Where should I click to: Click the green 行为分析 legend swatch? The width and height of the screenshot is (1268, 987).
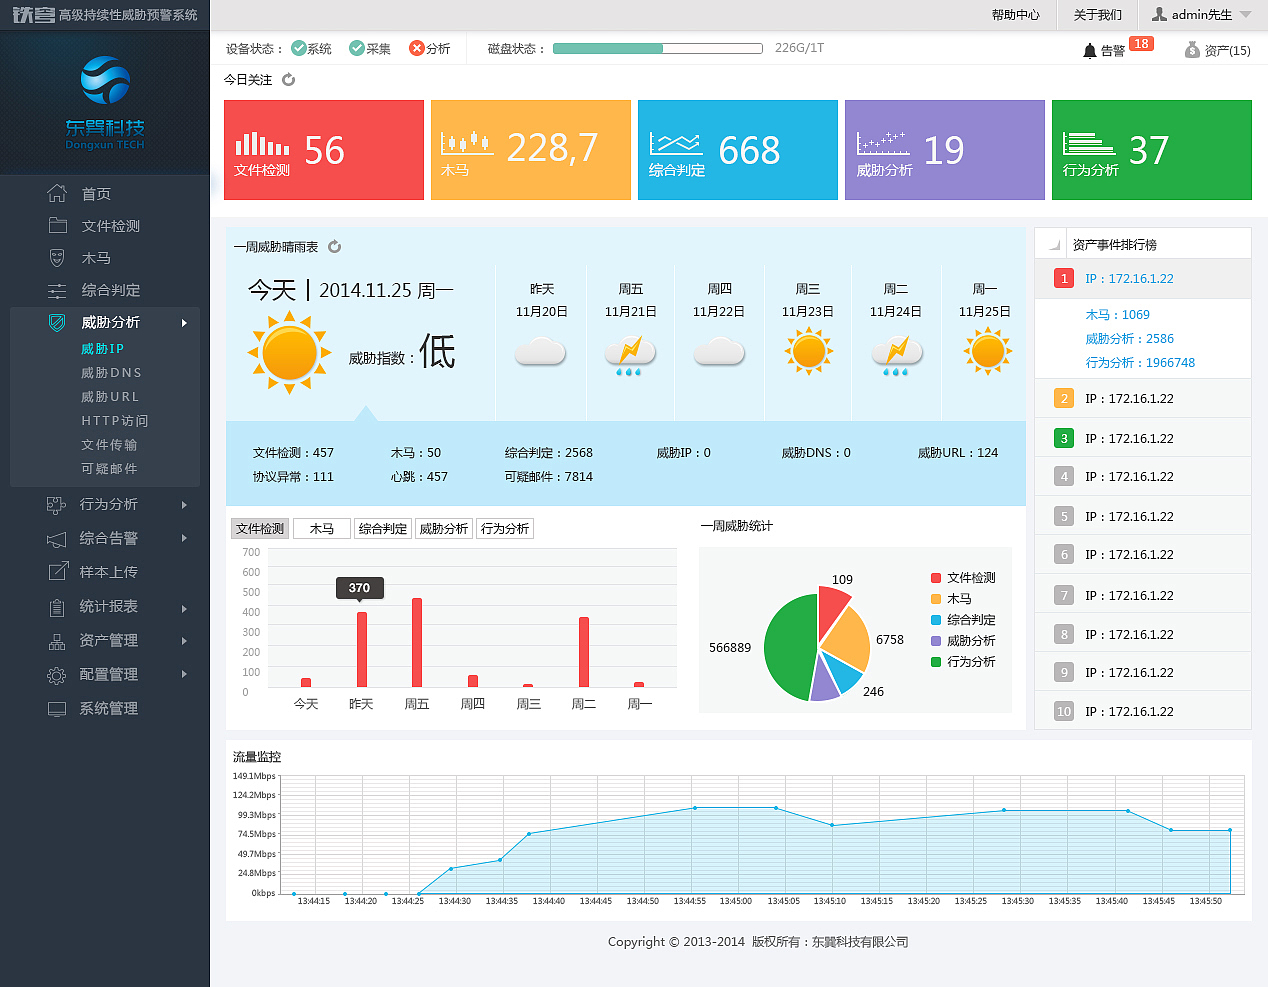(x=936, y=662)
